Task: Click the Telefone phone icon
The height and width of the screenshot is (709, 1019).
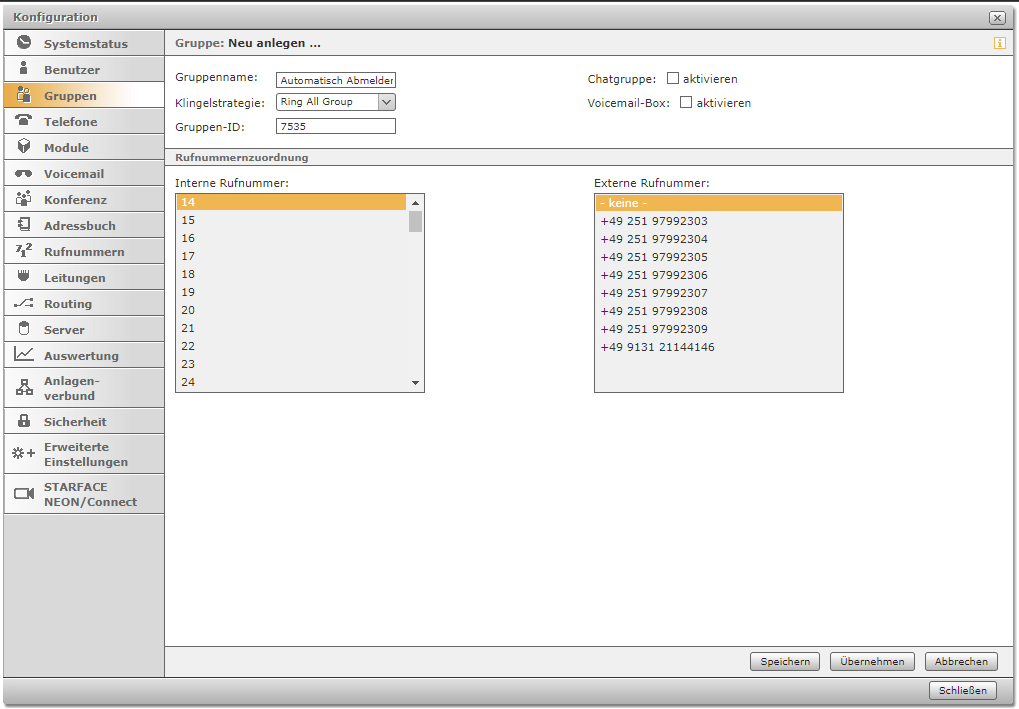Action: coord(24,121)
